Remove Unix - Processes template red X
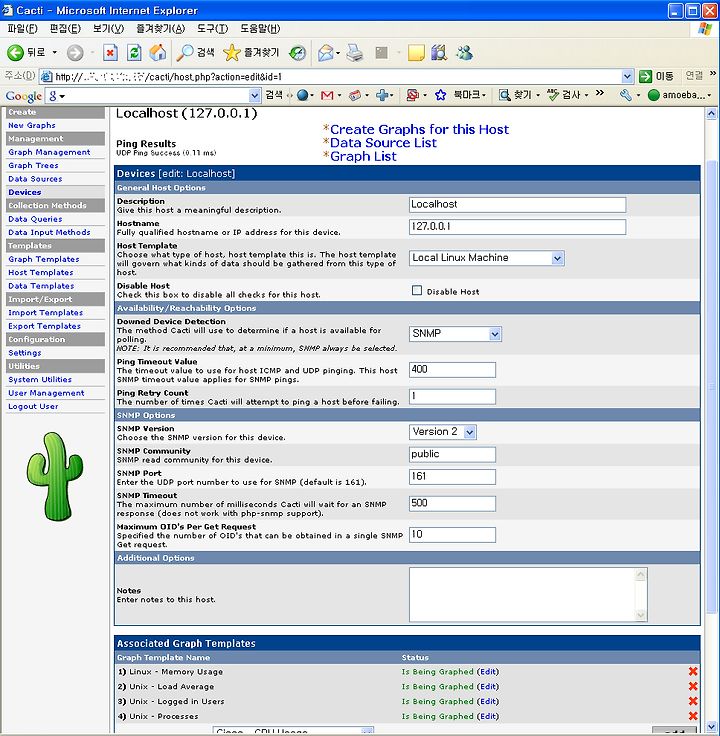Image resolution: width=720 pixels, height=736 pixels. tap(692, 716)
